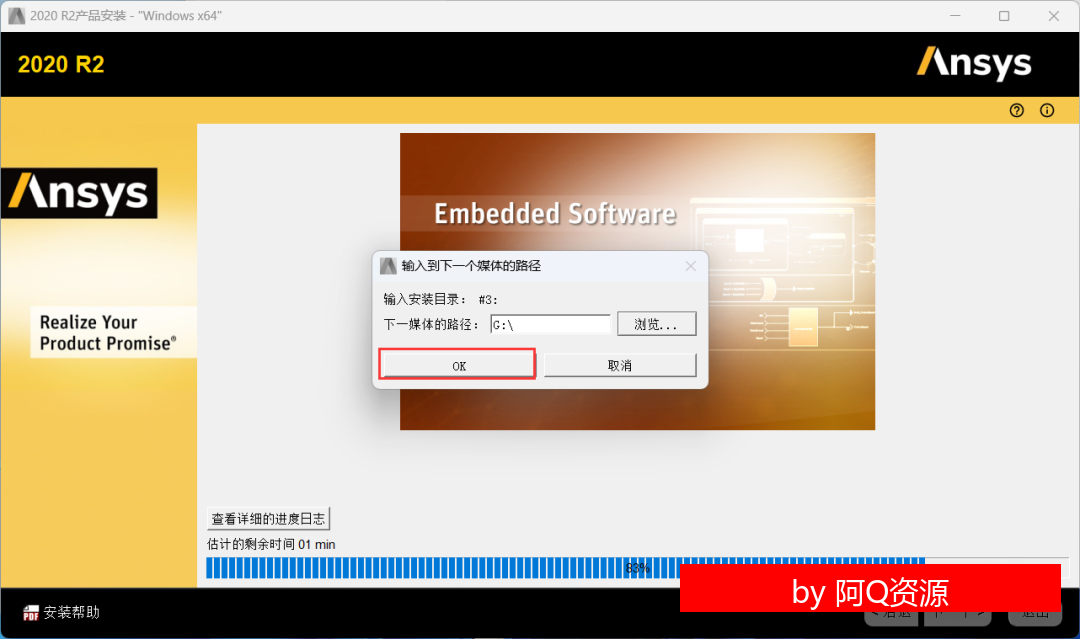The width and height of the screenshot is (1080, 639).
Task: Close the 输入到下一个媒体的路径 dialog
Action: [690, 266]
